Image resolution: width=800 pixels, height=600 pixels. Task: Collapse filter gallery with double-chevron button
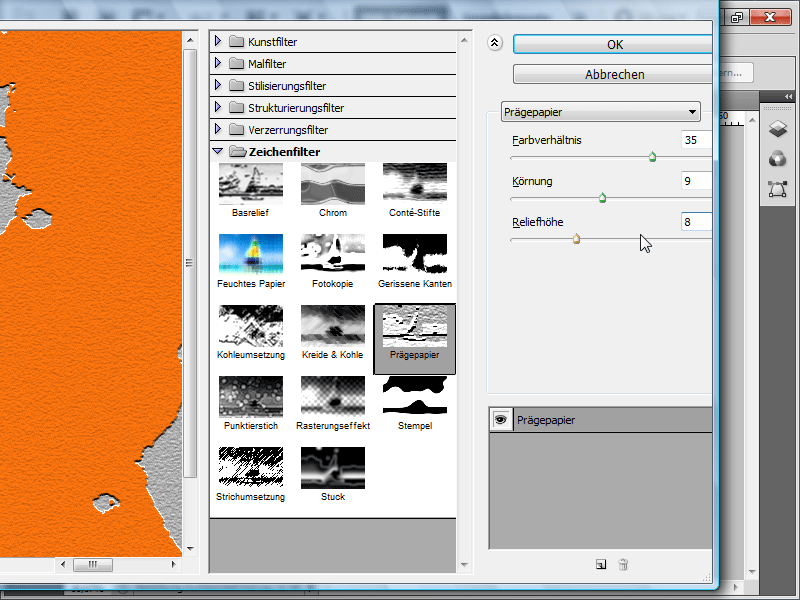[494, 43]
